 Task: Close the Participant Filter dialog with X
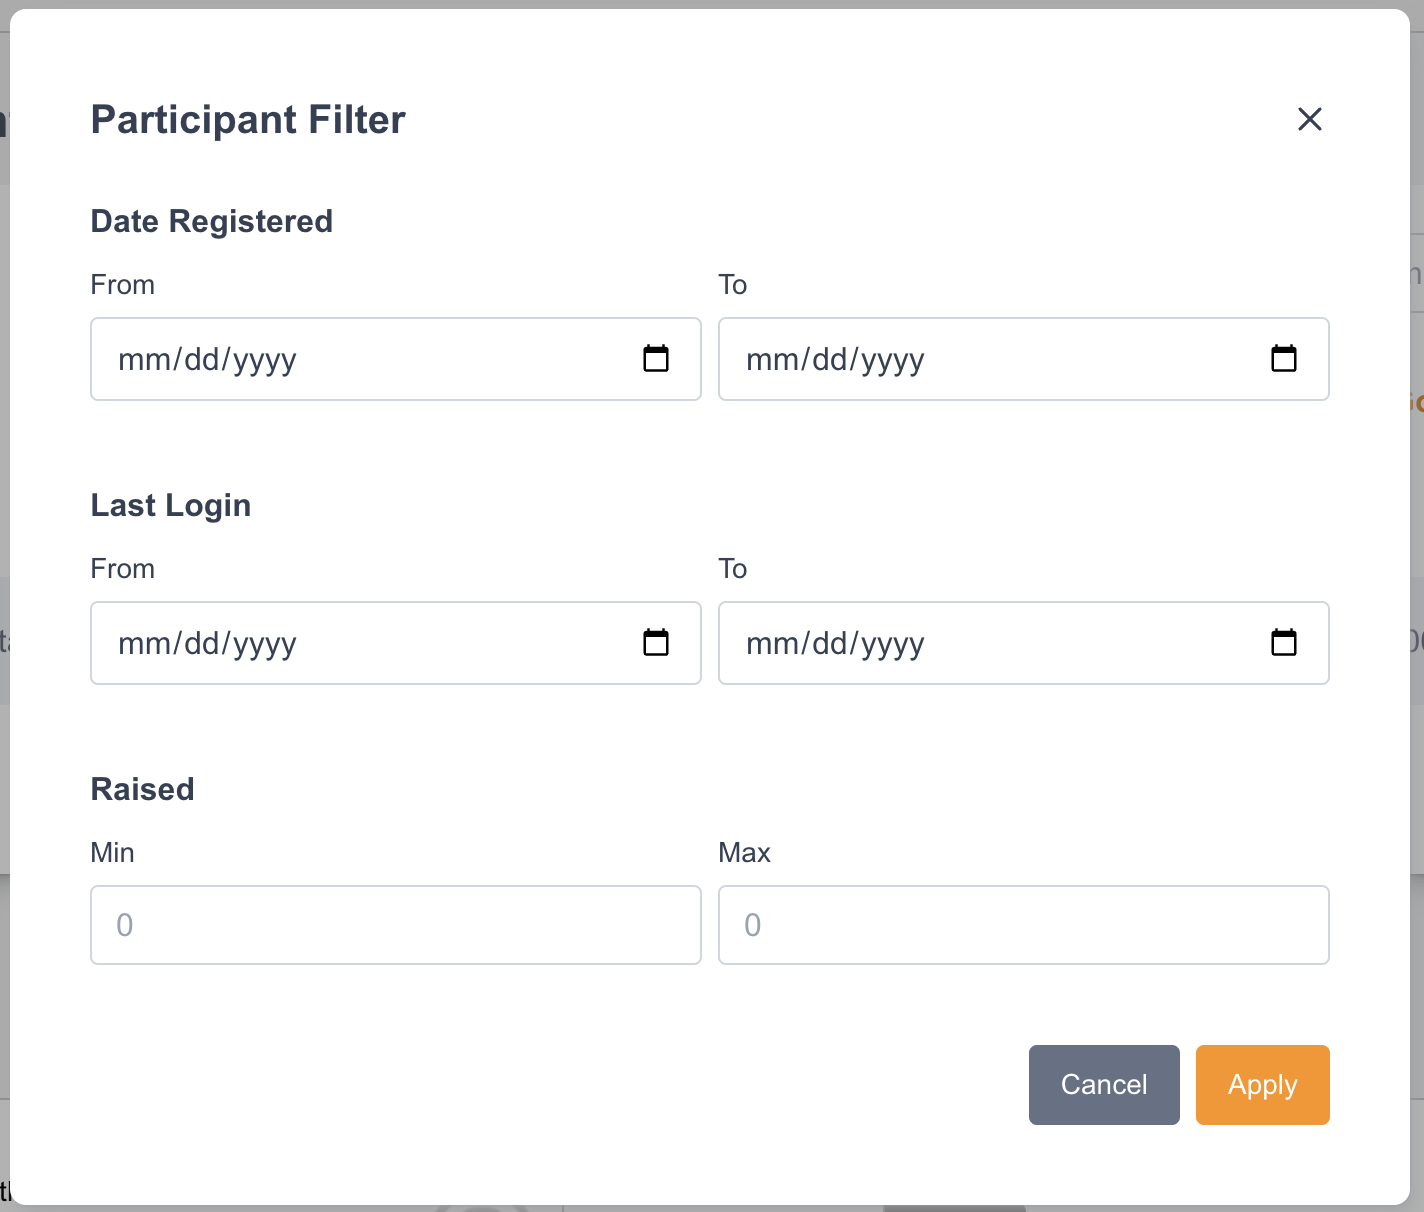point(1309,119)
